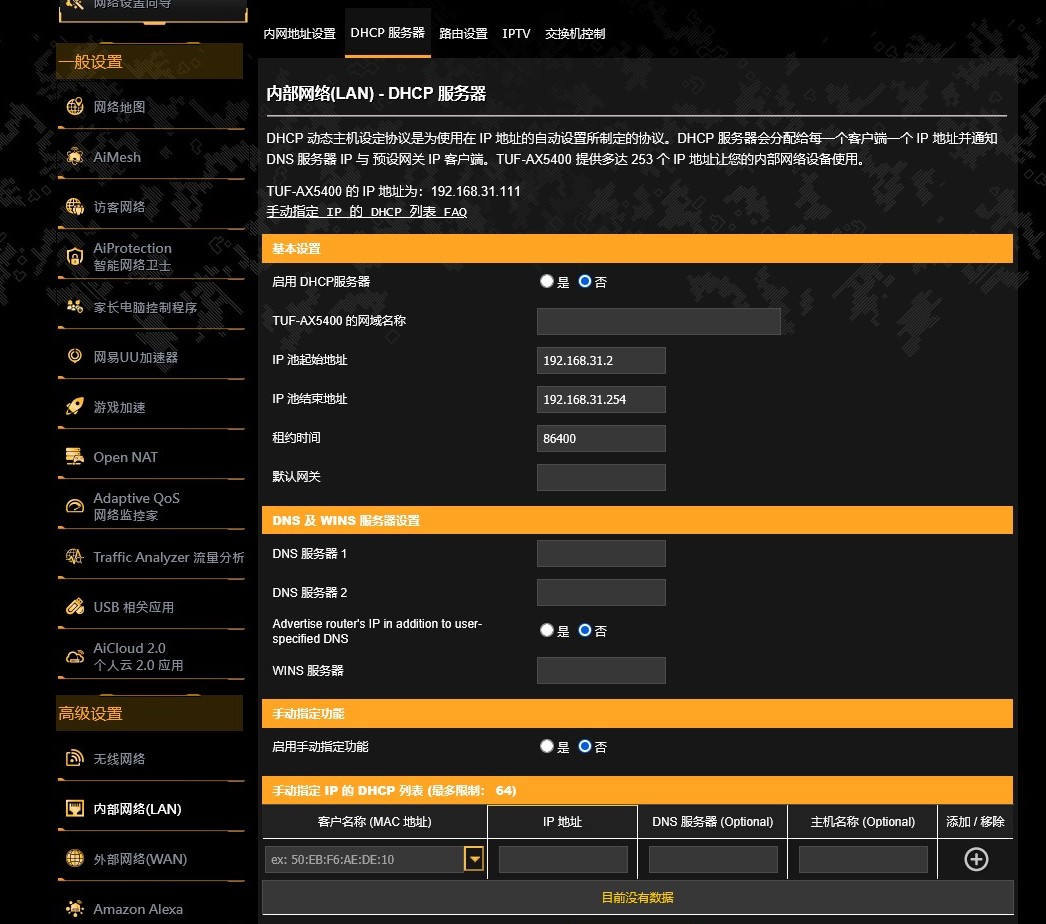The width and height of the screenshot is (1046, 924).
Task: Enable DHCP server by selecting 是
Action: pos(547,282)
